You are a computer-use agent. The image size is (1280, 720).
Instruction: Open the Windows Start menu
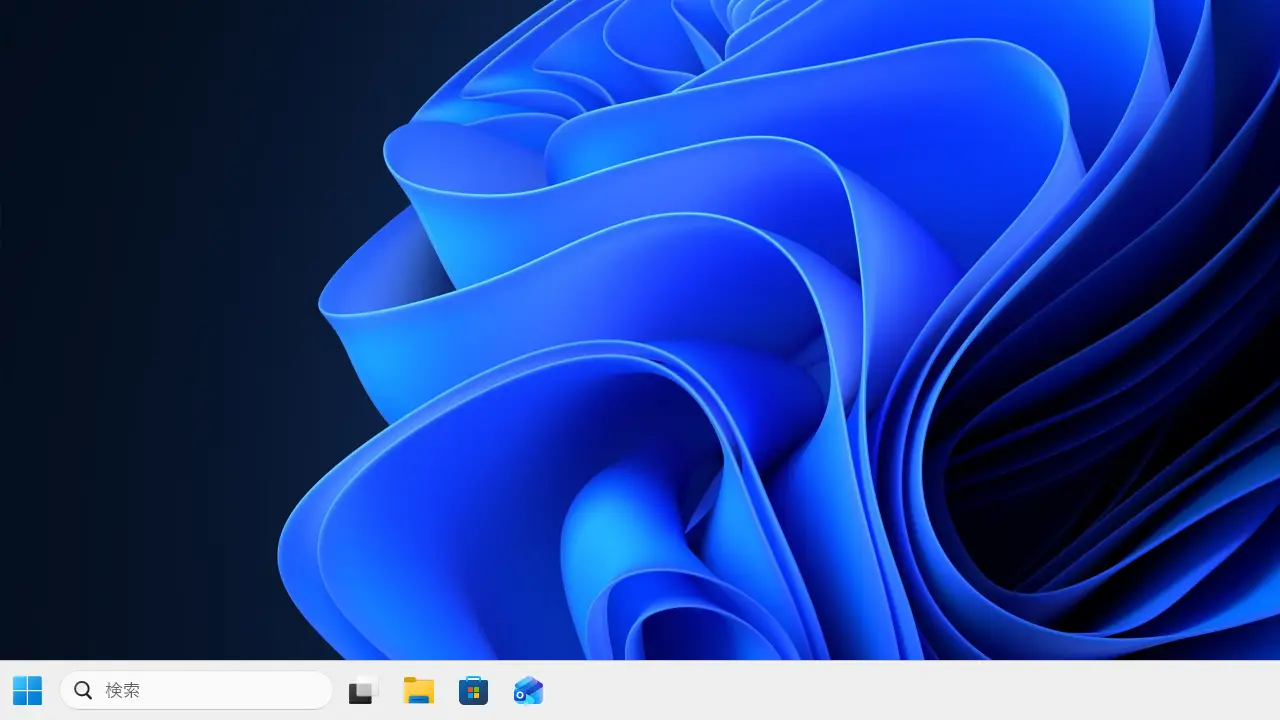tap(27, 690)
